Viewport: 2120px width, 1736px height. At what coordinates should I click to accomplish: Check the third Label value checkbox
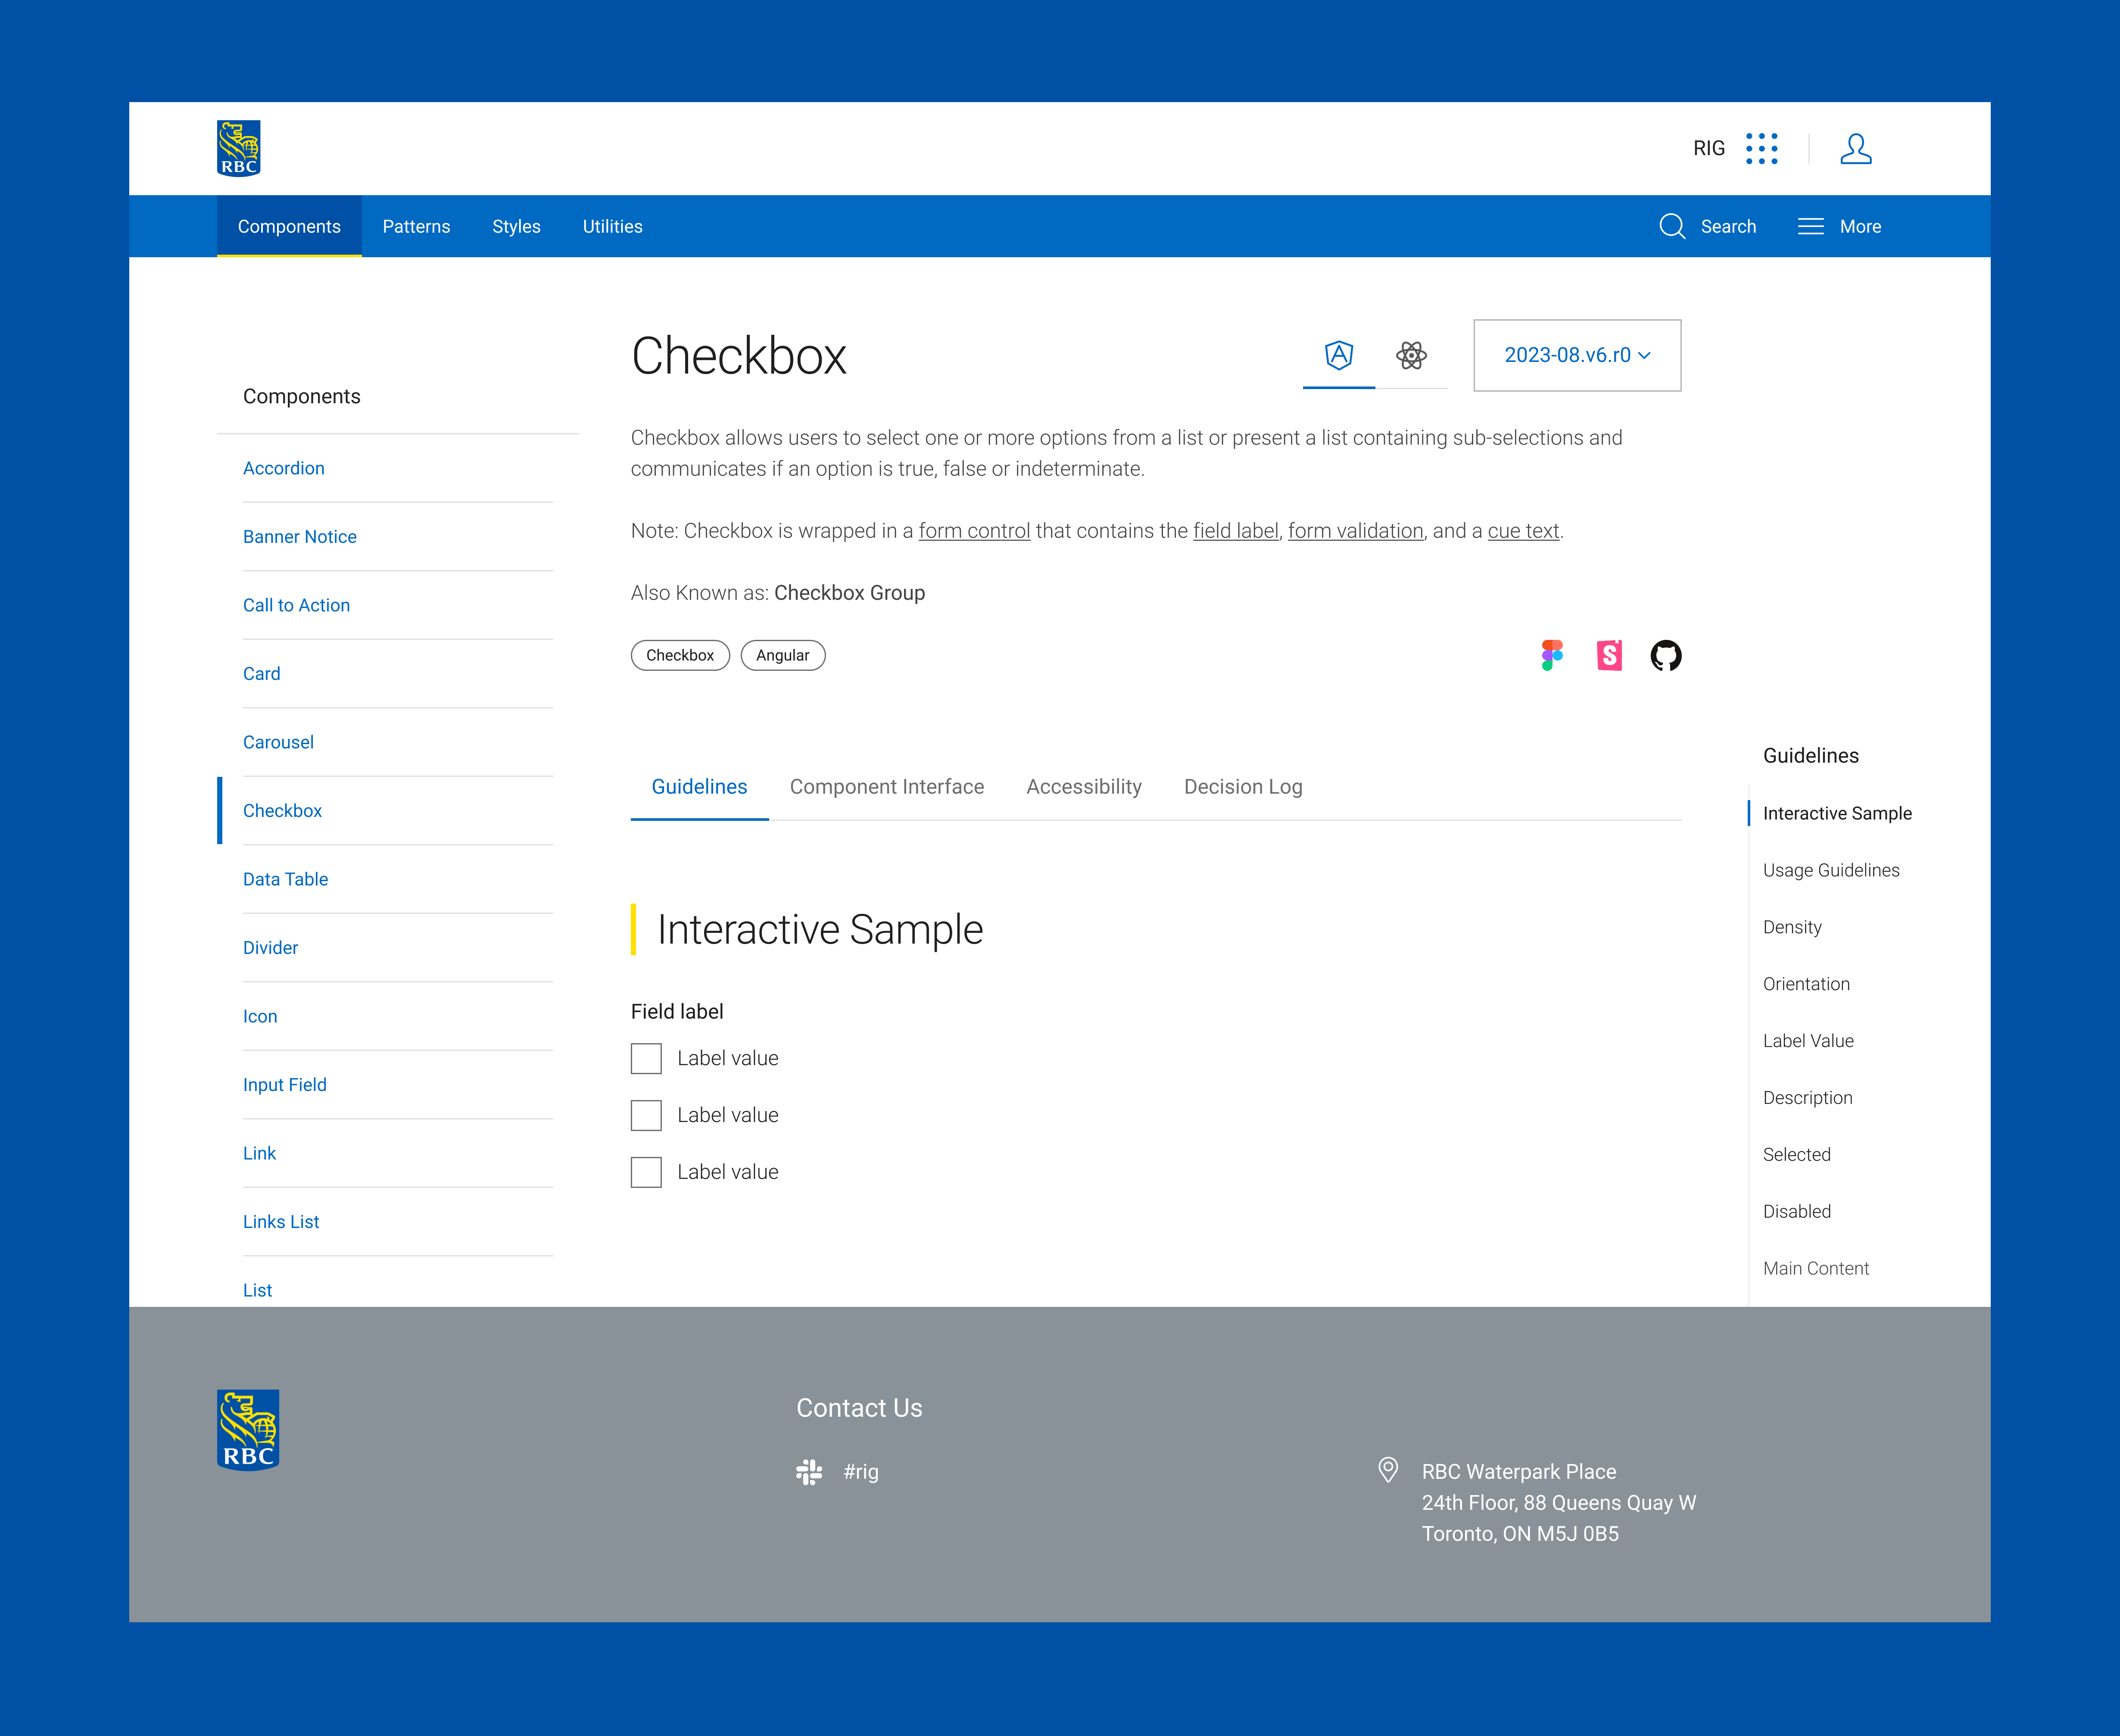tap(646, 1172)
